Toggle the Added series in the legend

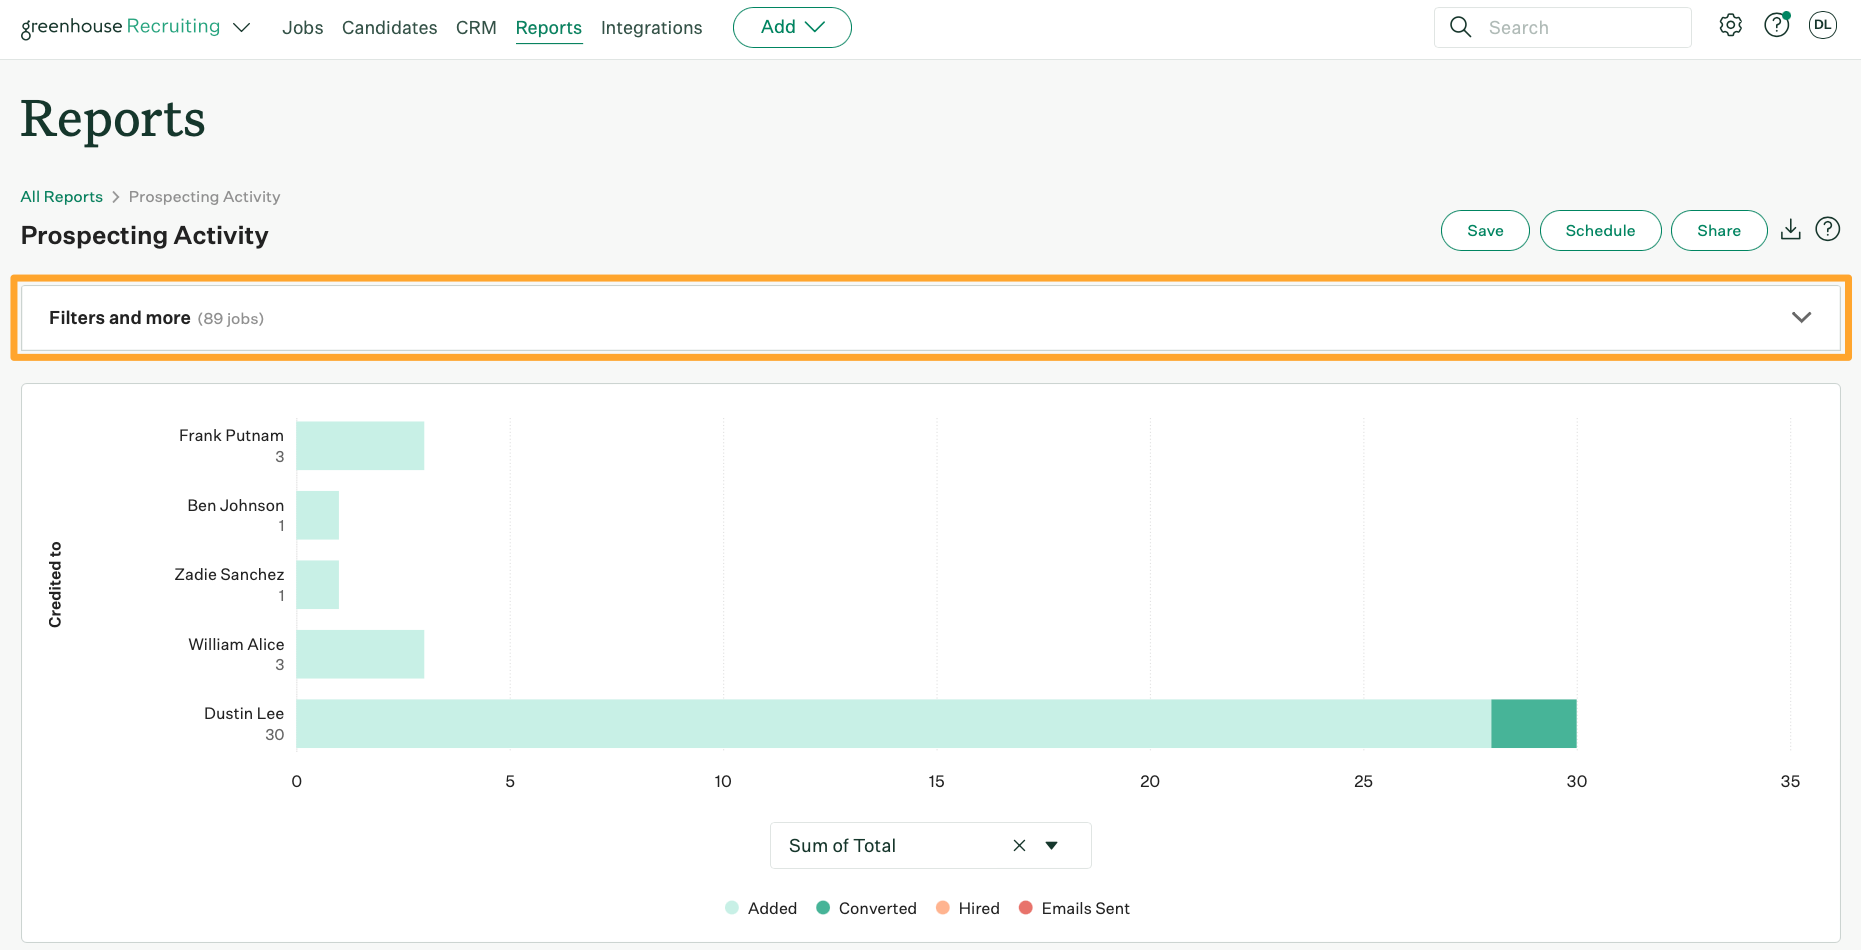click(761, 907)
